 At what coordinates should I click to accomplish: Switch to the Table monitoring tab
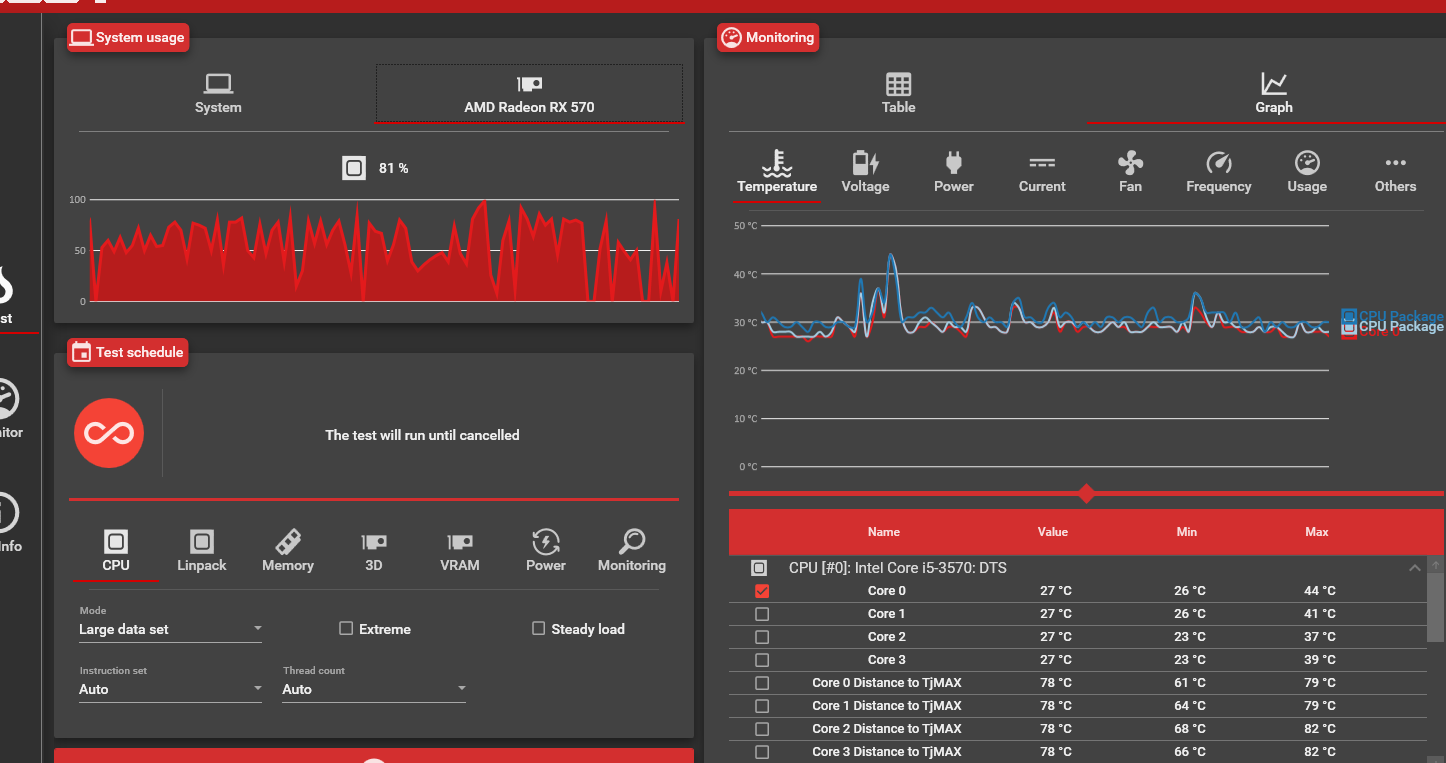pyautogui.click(x=898, y=93)
